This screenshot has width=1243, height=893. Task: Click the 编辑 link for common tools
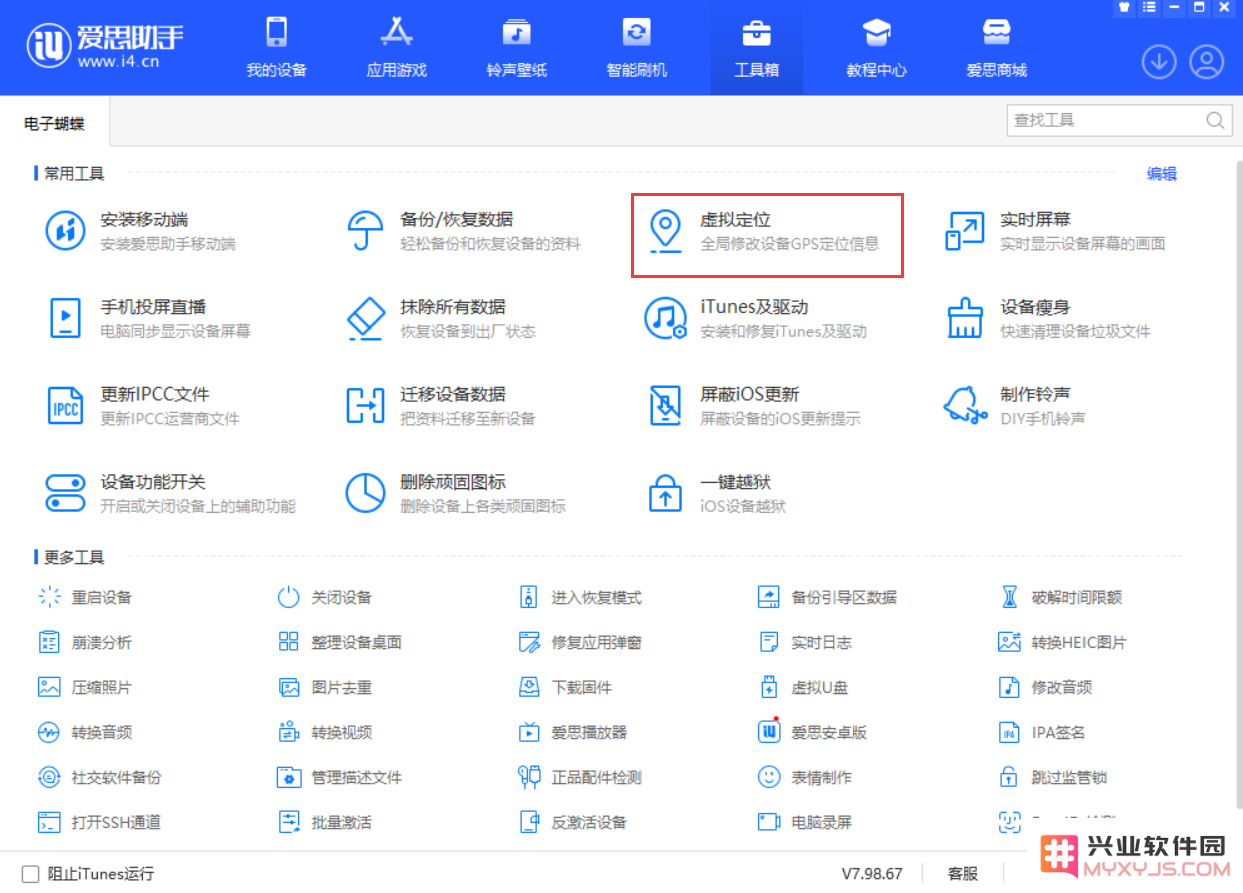click(x=1162, y=174)
